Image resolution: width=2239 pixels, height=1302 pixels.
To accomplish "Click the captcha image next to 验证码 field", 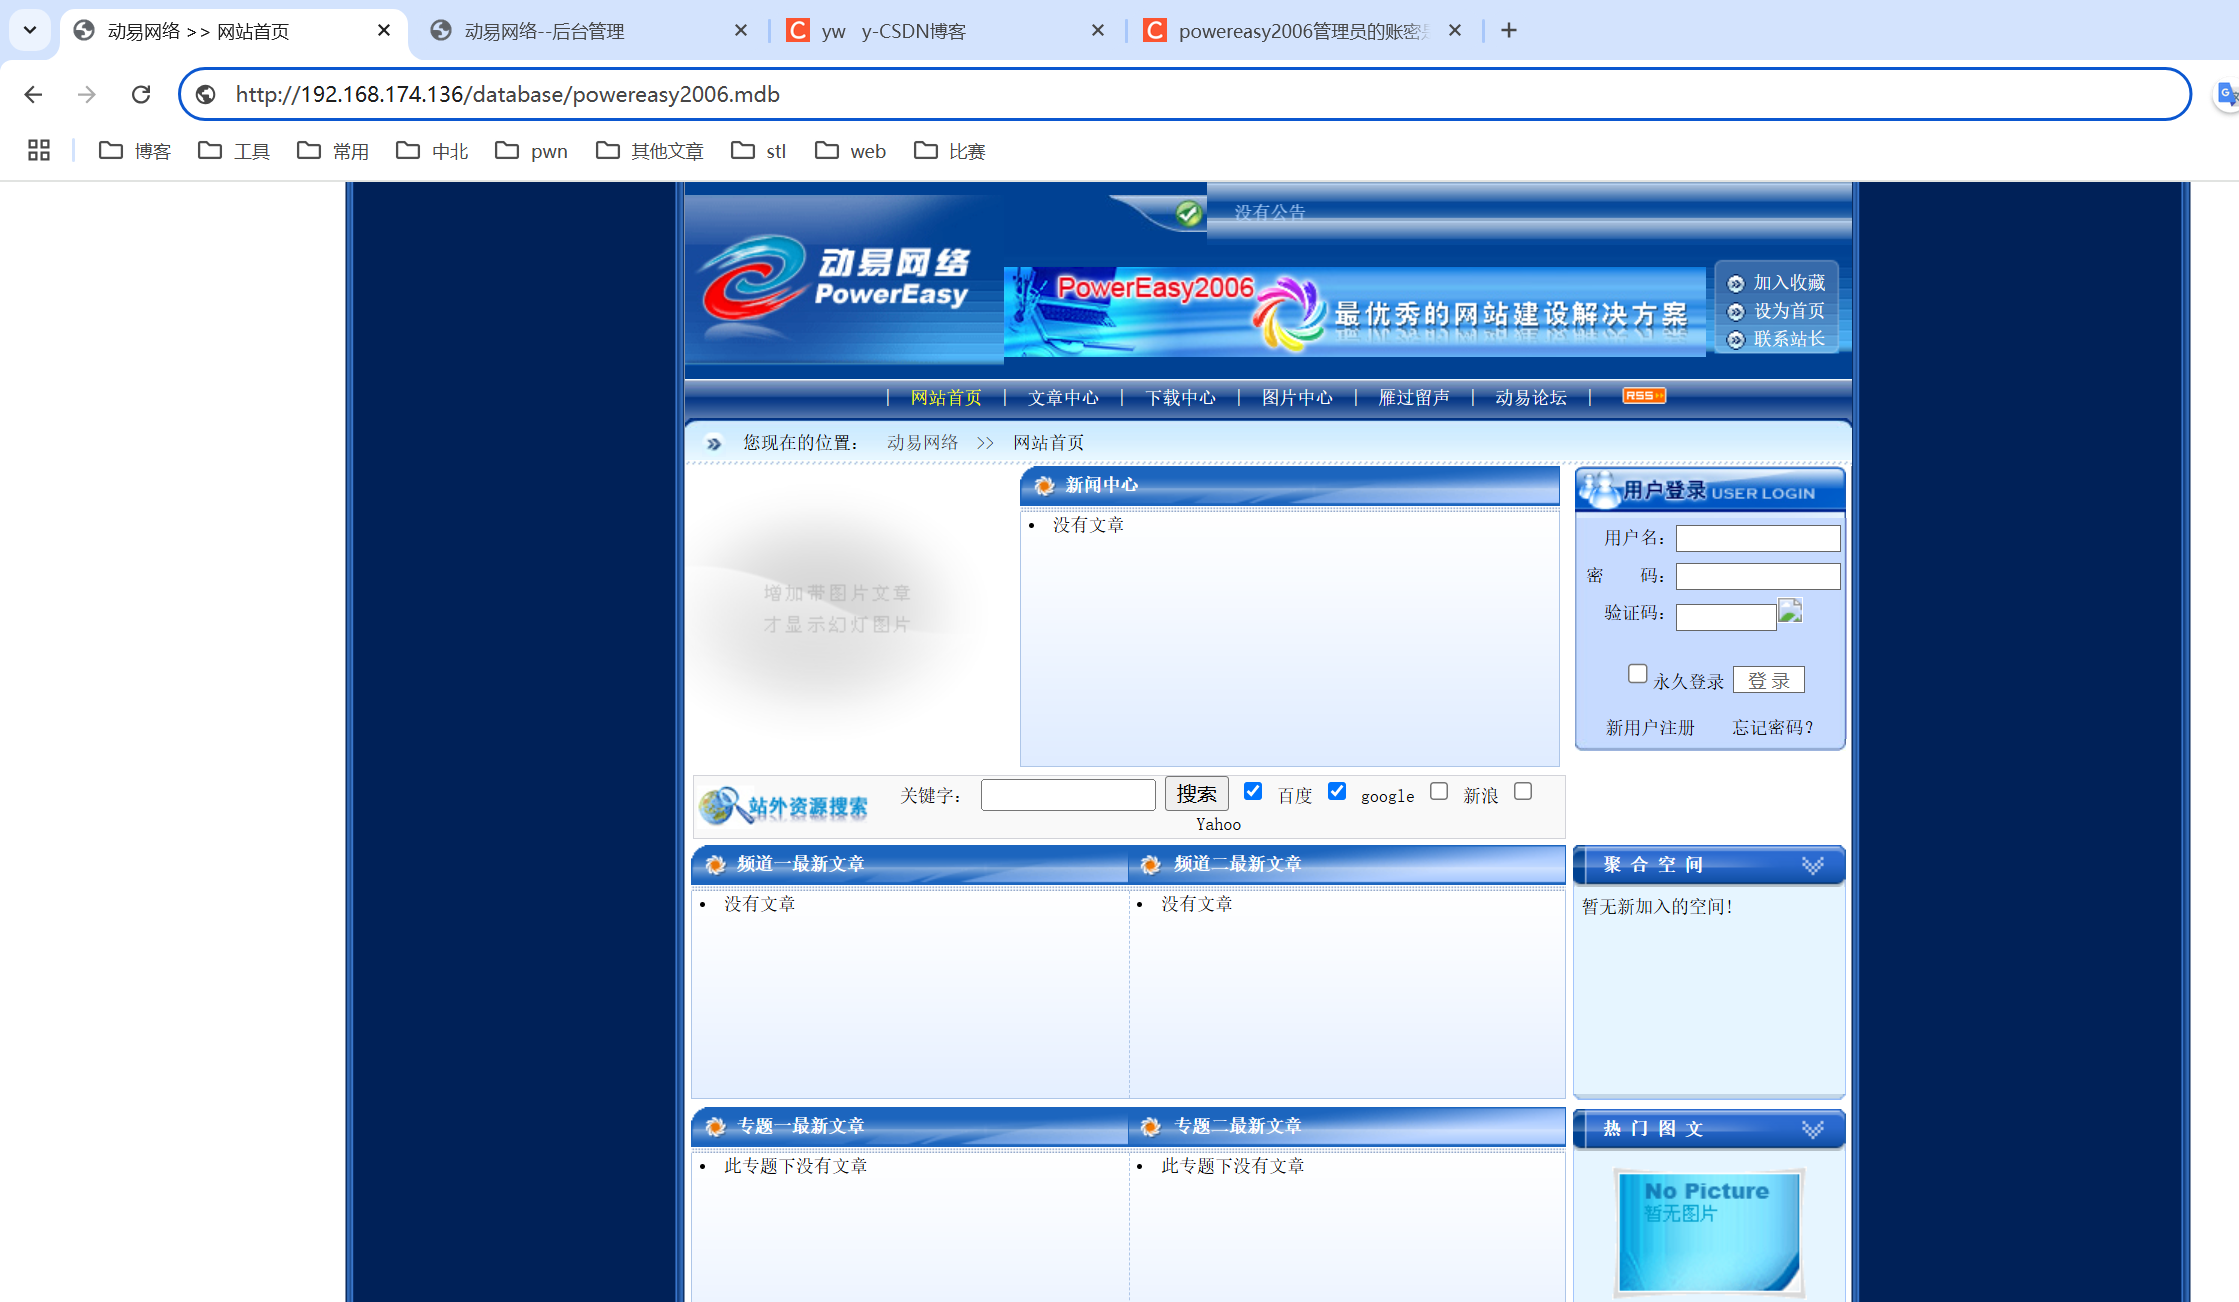I will 1790,610.
